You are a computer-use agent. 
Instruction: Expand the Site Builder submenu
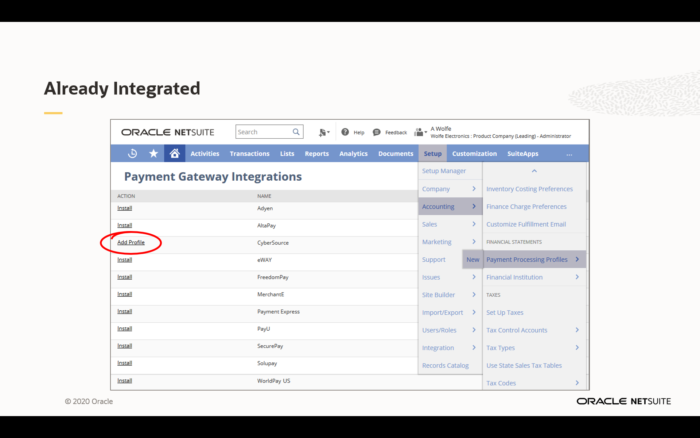coord(450,295)
